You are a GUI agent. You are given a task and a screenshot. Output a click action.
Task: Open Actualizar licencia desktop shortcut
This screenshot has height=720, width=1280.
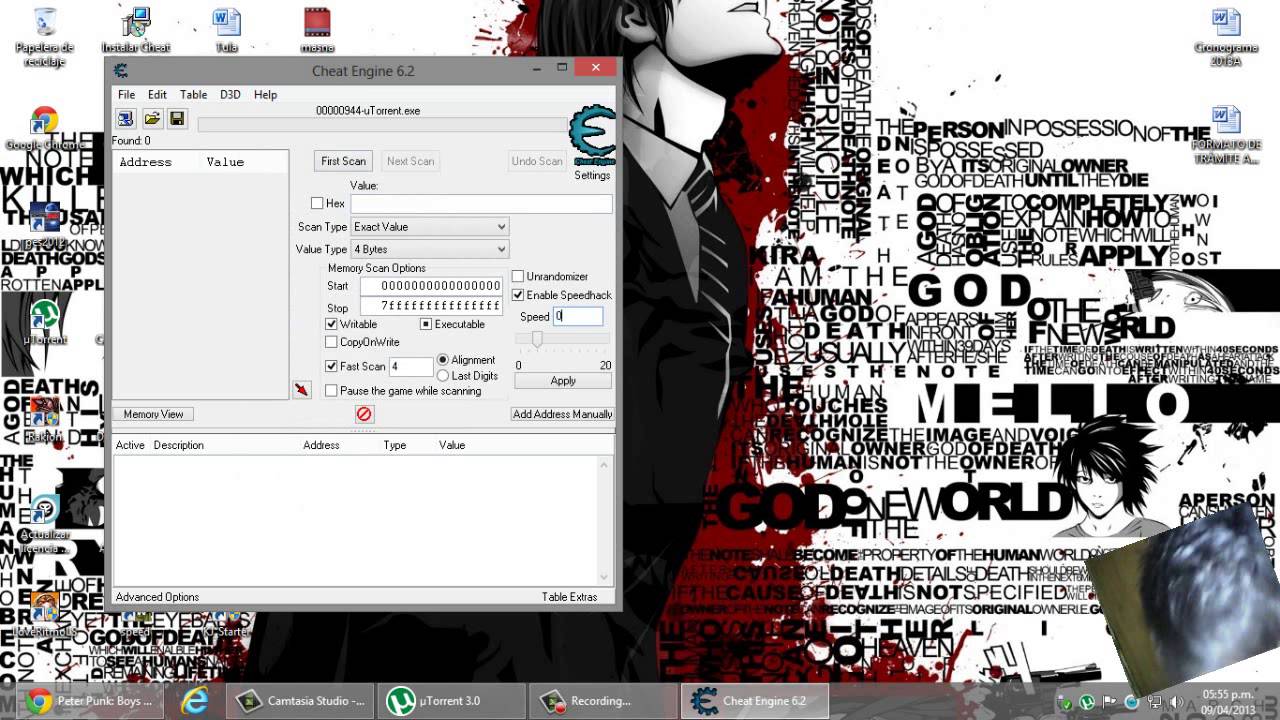click(44, 525)
